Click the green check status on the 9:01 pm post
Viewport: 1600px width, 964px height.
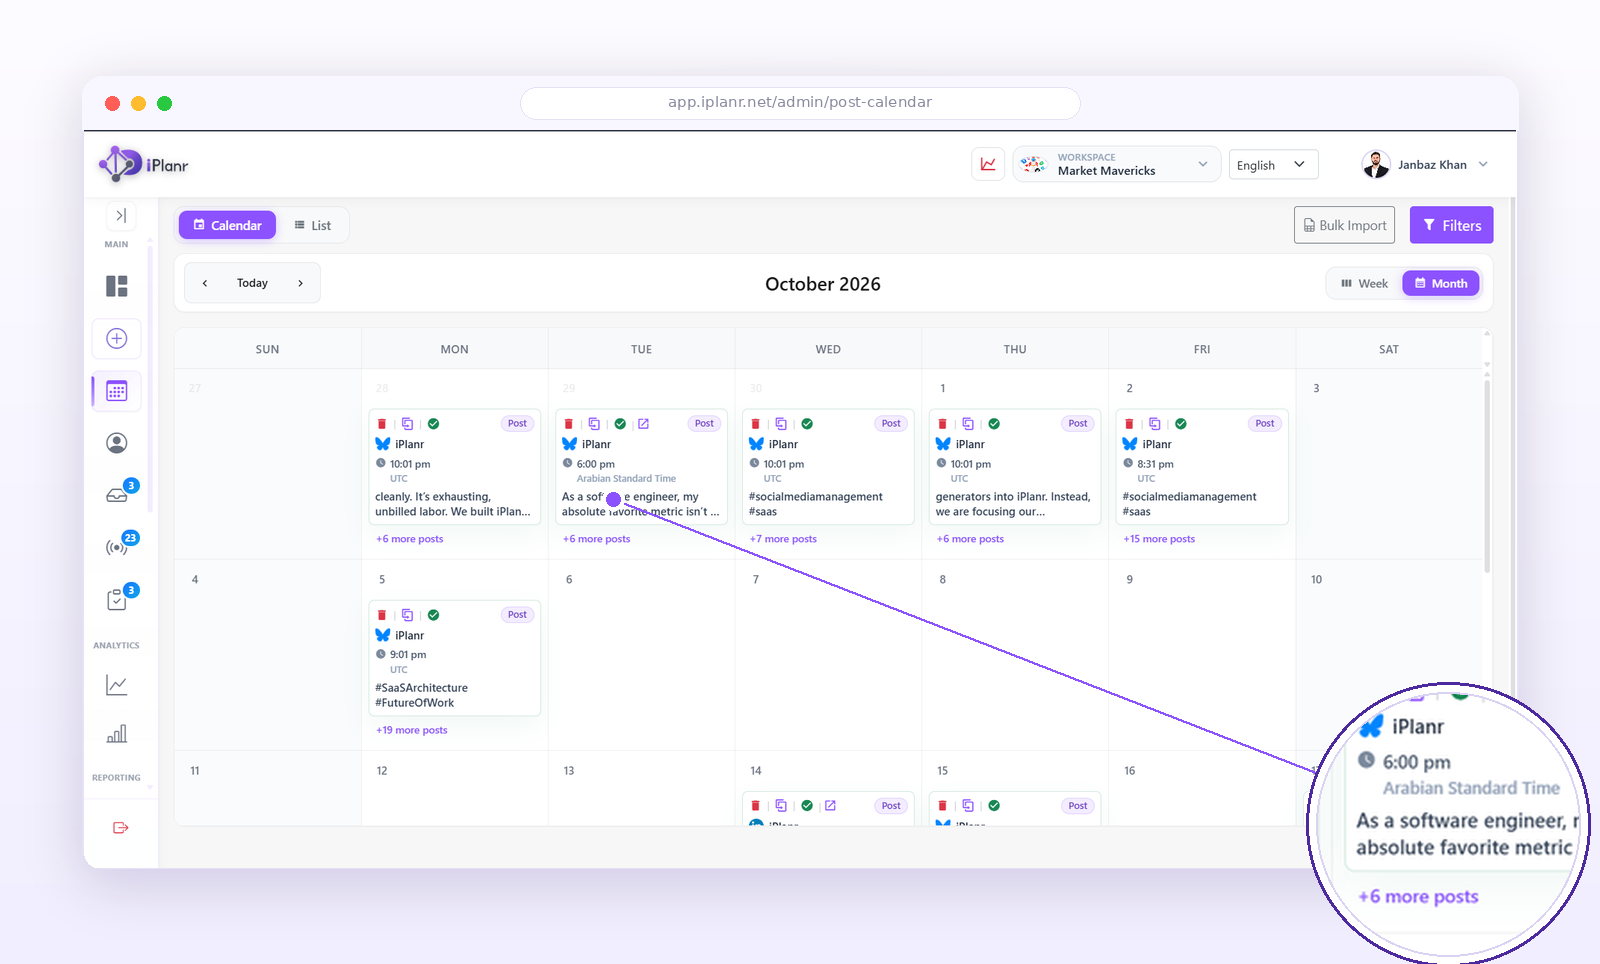point(433,615)
